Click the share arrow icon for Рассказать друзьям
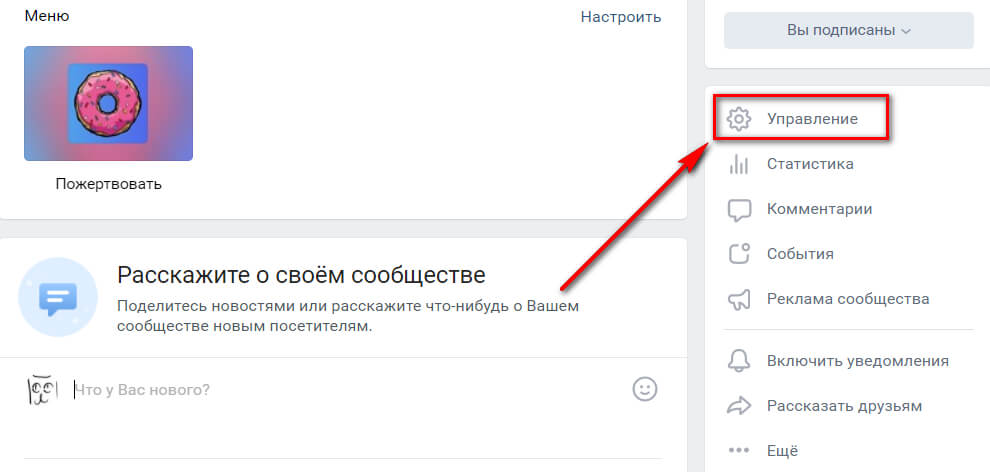 (x=739, y=406)
